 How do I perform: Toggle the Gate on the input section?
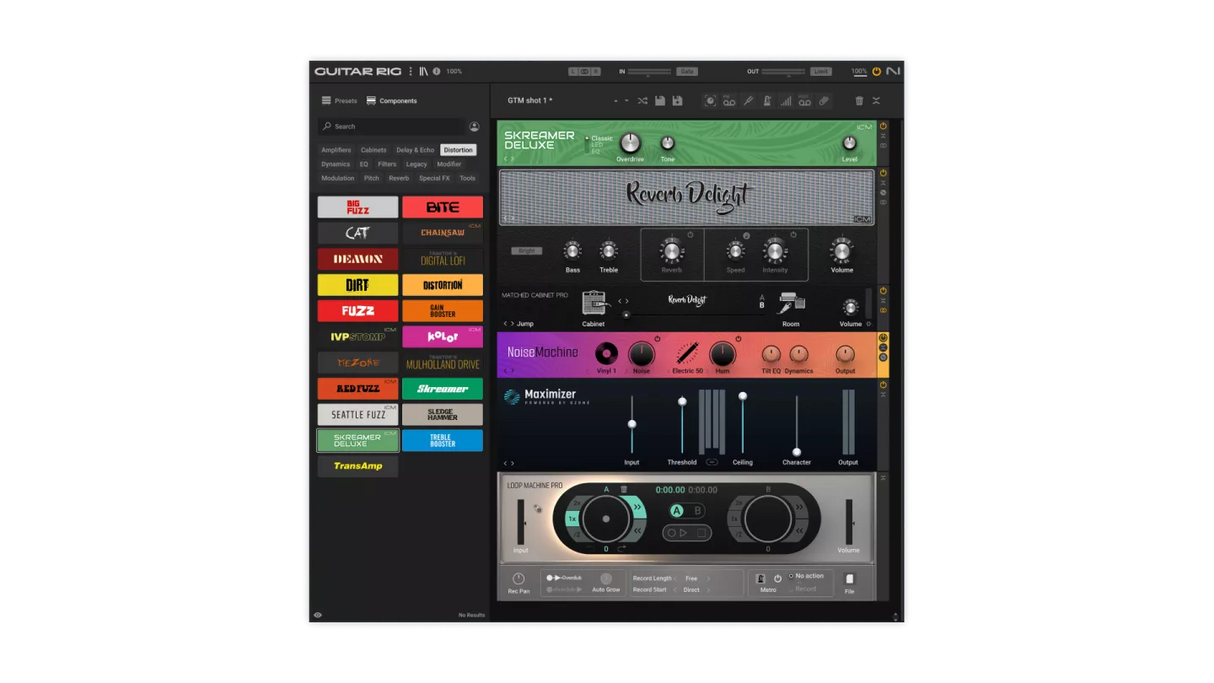(687, 71)
